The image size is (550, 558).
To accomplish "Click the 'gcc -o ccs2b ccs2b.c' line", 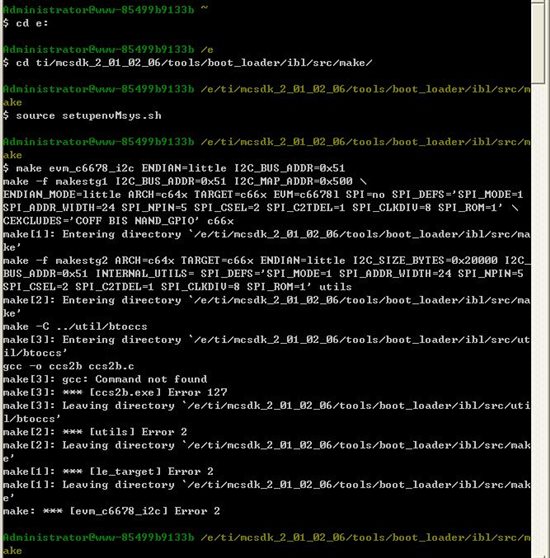I will tap(68, 365).
